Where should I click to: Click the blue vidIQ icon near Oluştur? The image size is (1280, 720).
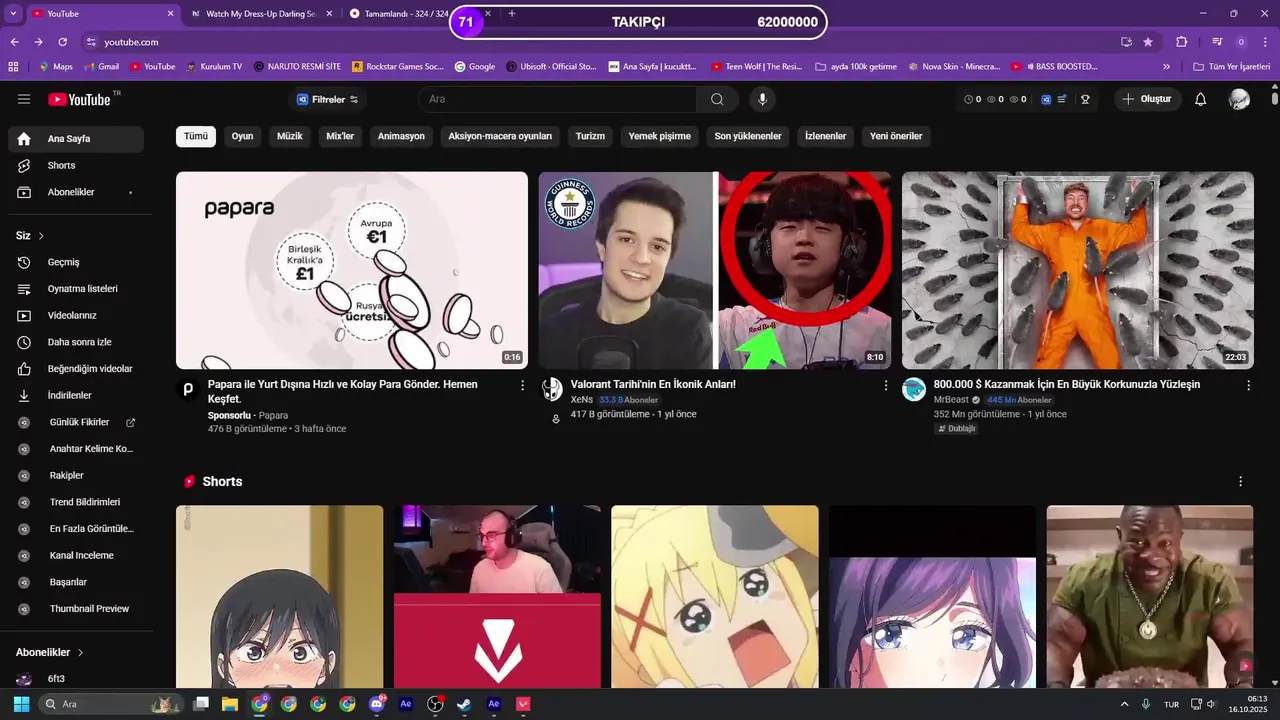(1046, 99)
